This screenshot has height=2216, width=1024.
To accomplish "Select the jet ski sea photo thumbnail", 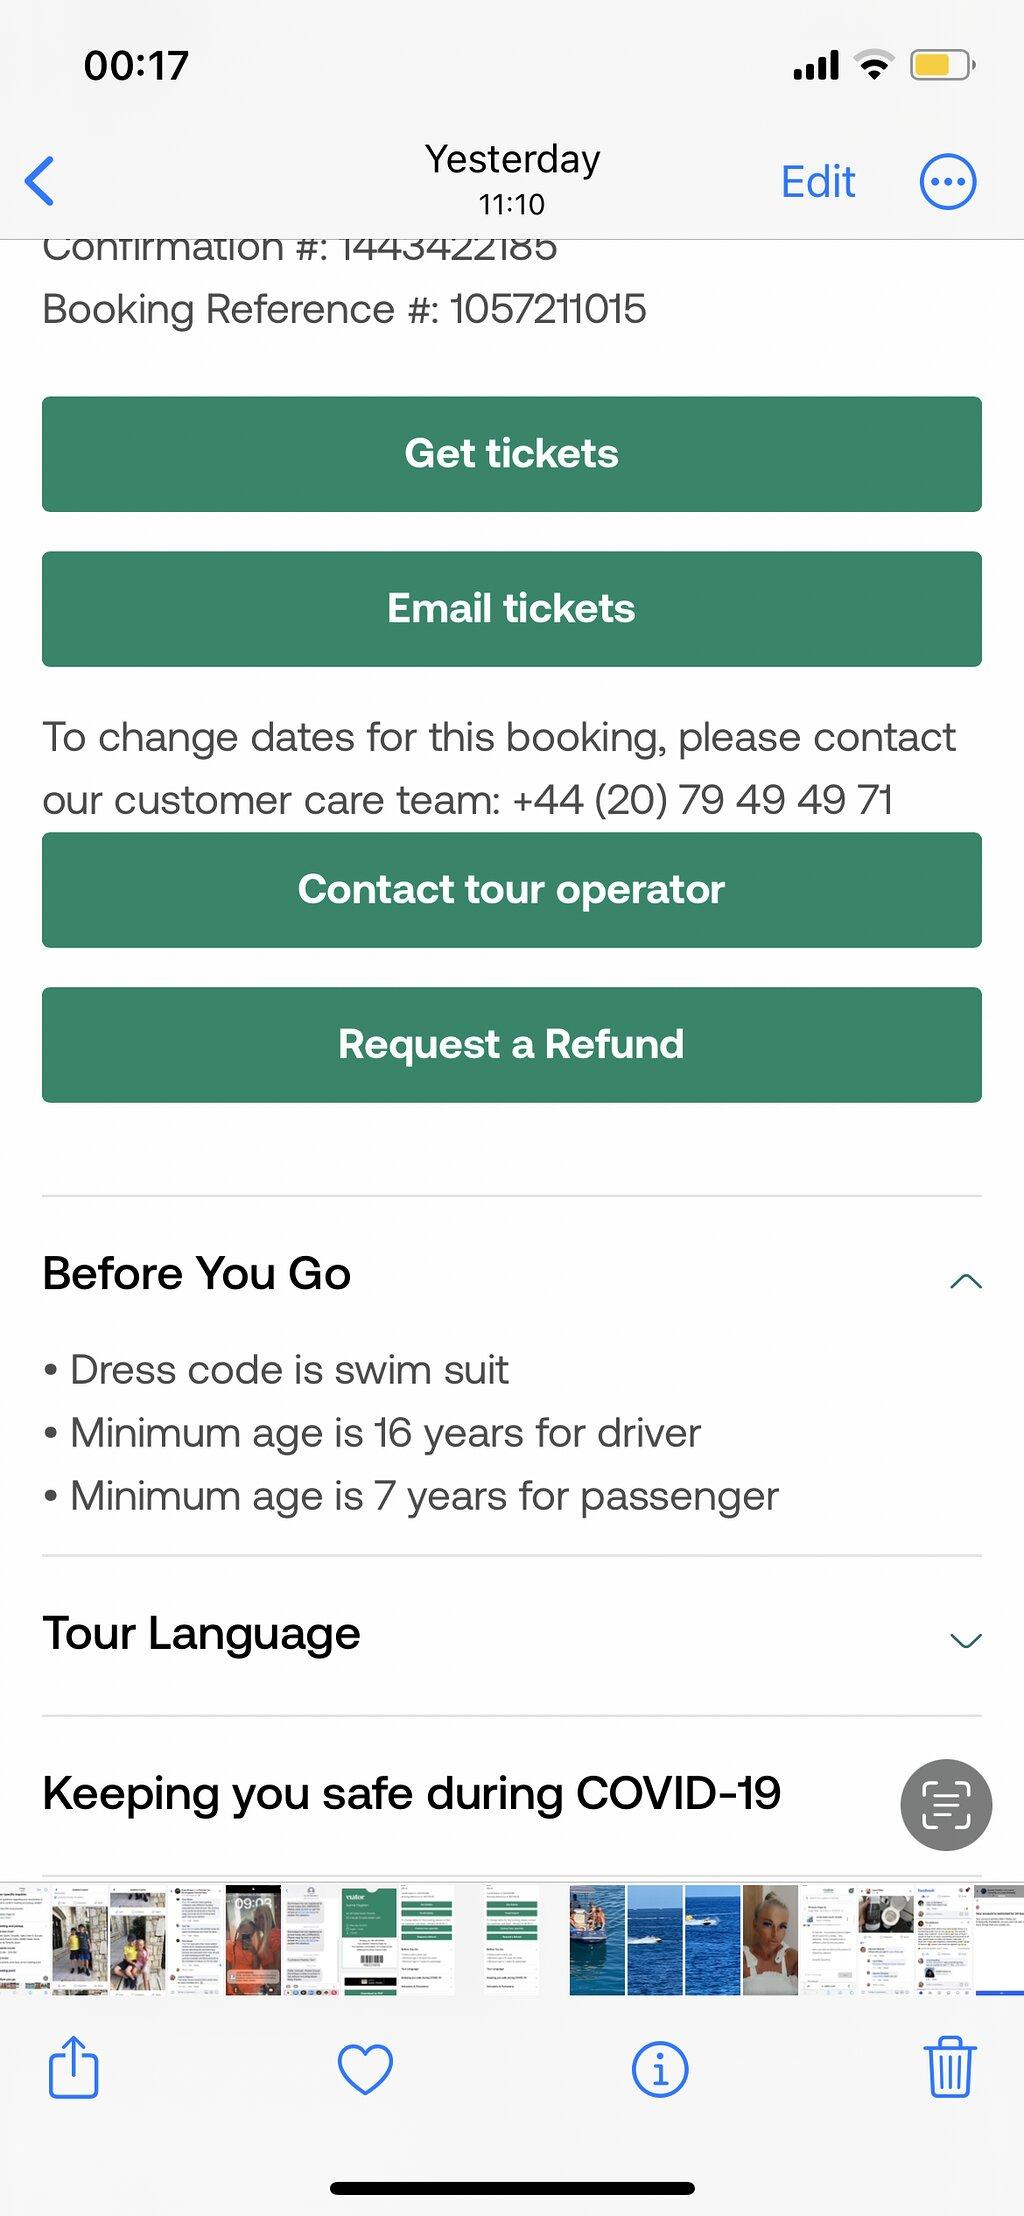I will pyautogui.click(x=655, y=1940).
